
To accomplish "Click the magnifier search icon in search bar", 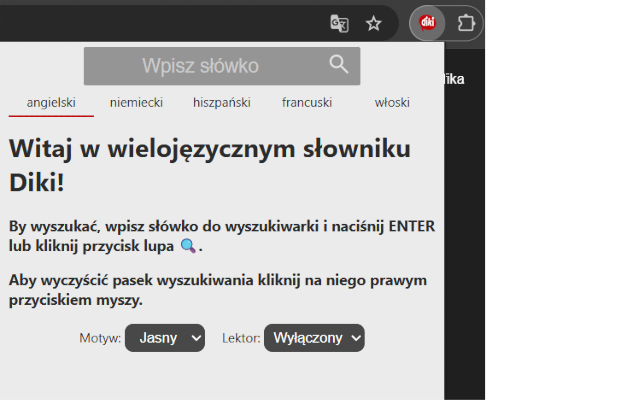I will (338, 64).
